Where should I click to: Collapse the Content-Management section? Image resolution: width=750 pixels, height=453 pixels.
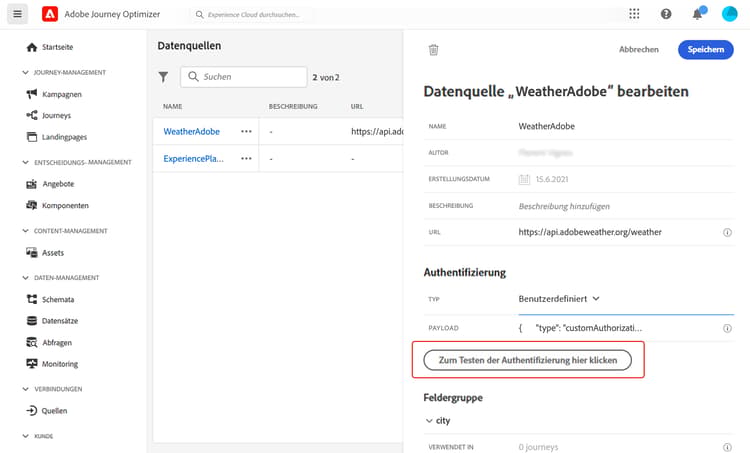tap(25, 231)
